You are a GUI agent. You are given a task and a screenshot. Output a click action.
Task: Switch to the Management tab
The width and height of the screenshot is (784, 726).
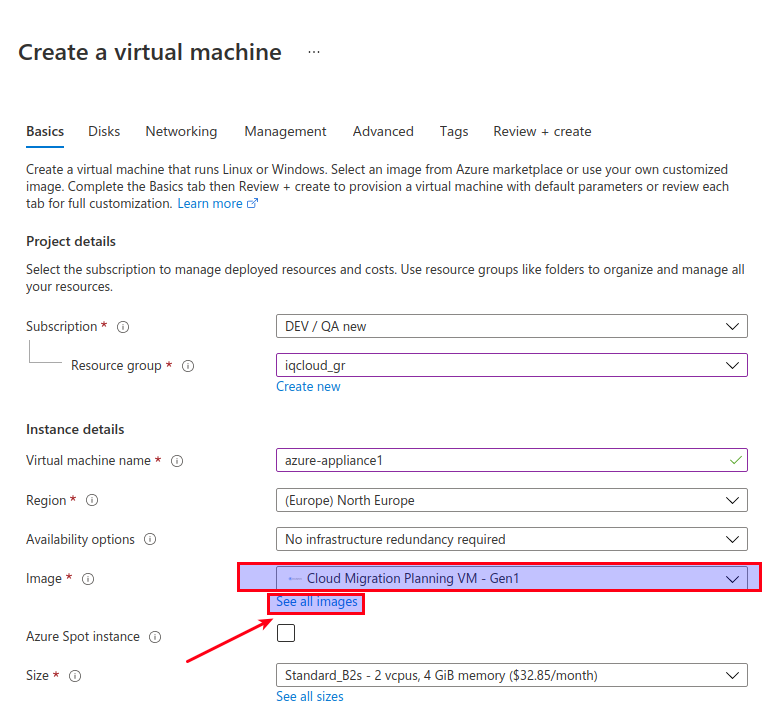pos(285,132)
